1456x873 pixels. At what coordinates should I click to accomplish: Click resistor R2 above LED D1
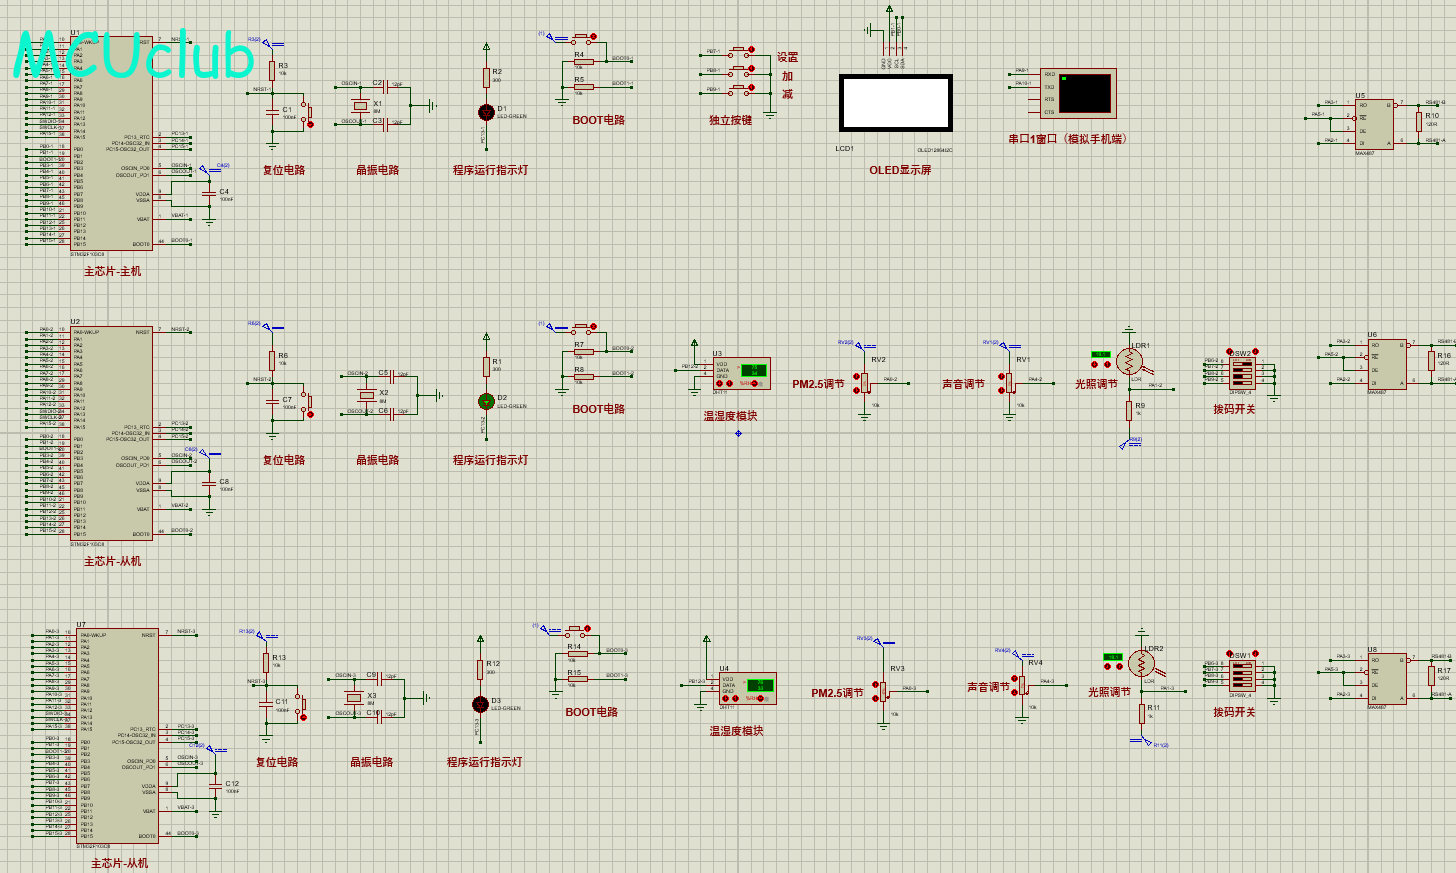[486, 78]
